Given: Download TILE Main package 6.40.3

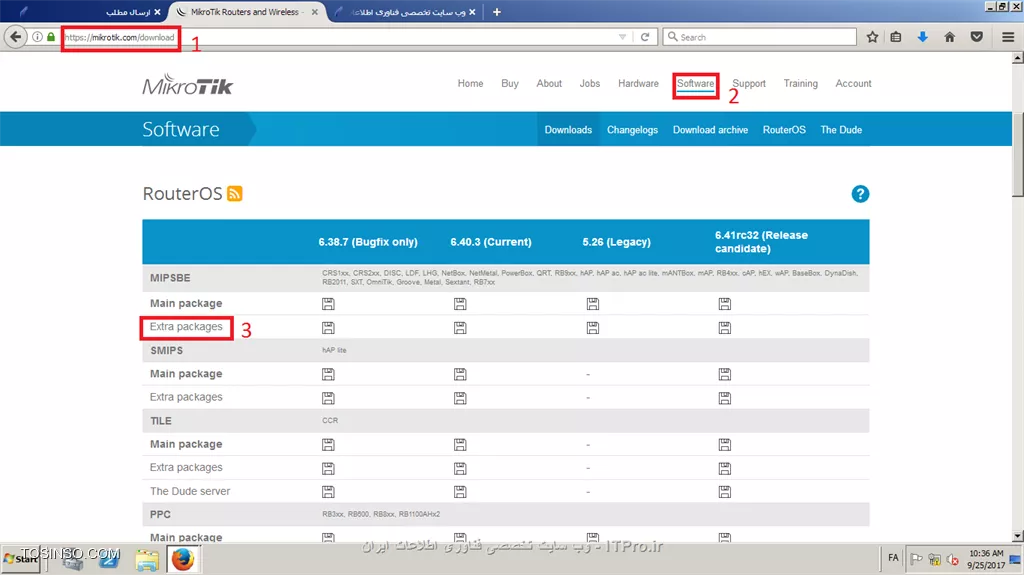Looking at the screenshot, I should [460, 445].
